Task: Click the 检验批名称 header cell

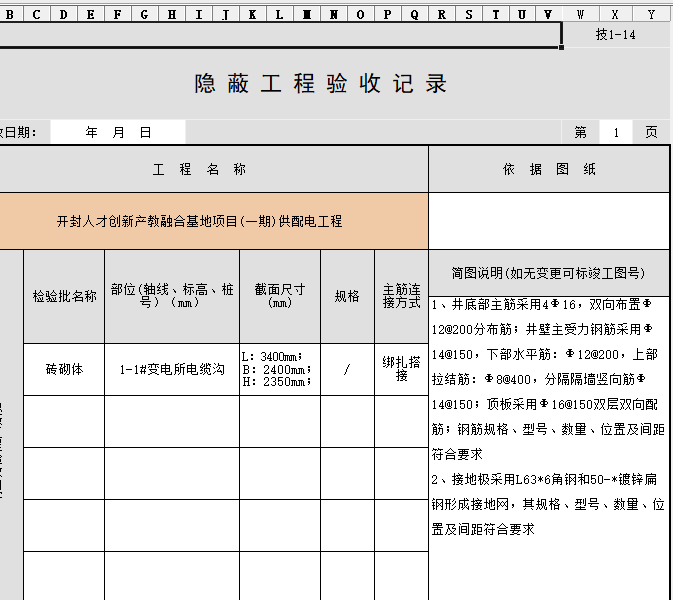Action: tap(64, 296)
